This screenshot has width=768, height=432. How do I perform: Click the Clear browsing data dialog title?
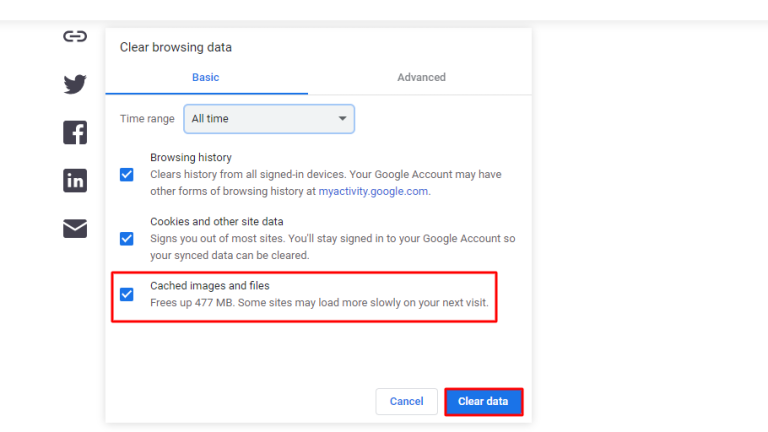[x=176, y=47]
